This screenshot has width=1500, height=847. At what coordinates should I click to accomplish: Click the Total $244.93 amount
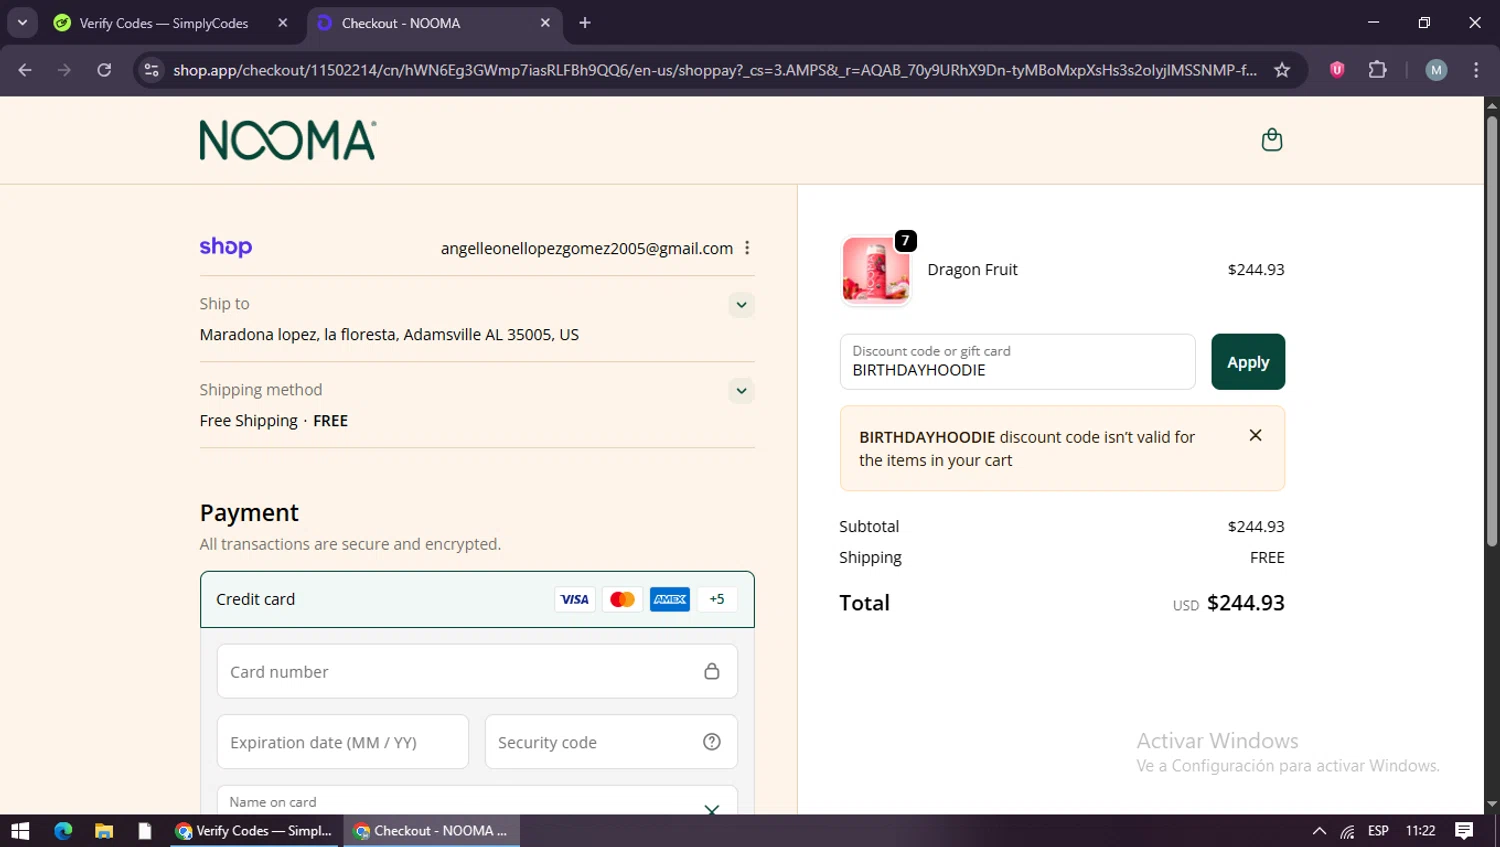coord(1245,603)
